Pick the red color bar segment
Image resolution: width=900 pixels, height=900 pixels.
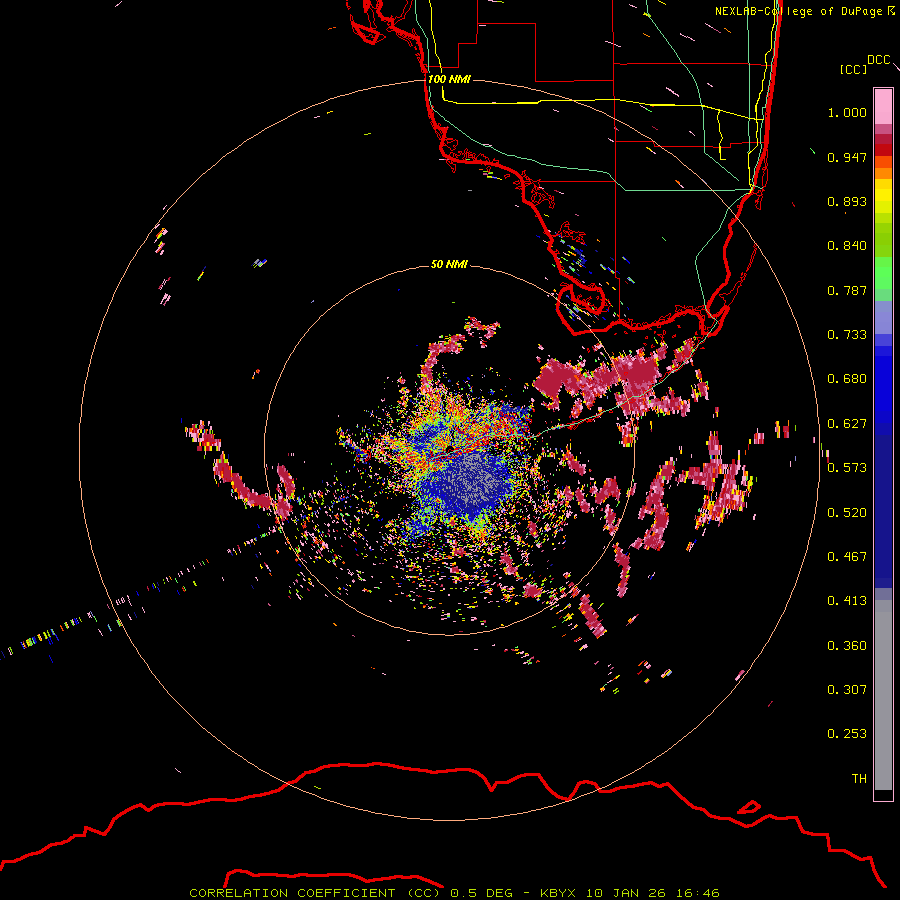point(883,150)
